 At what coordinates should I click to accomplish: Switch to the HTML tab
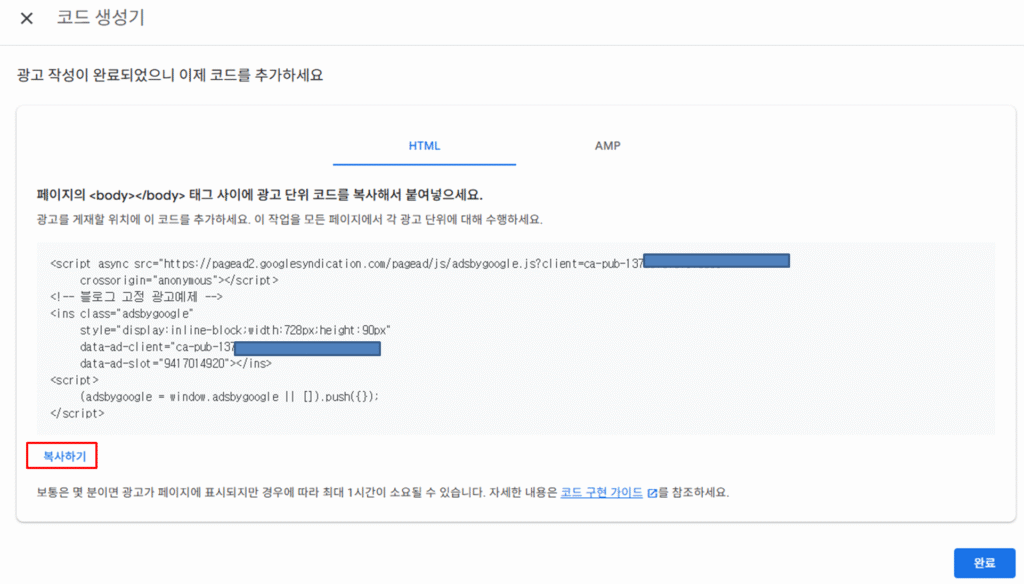424,146
